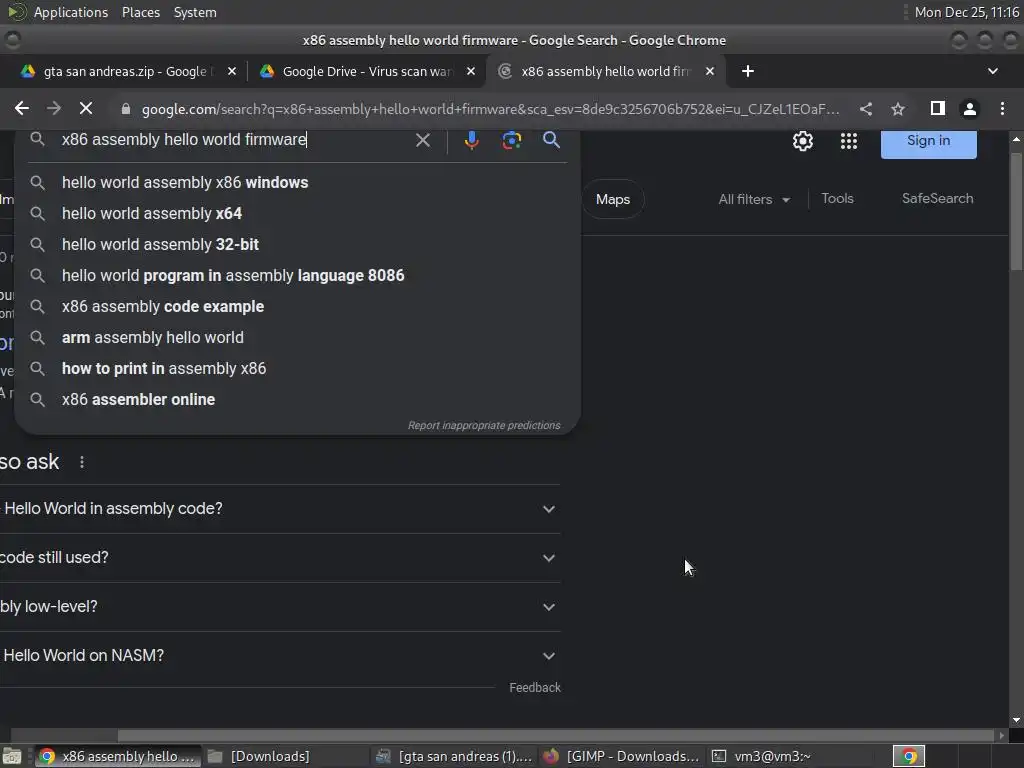Choose suggestion 'hello world assembly x86 windows'
1024x768 pixels.
tap(297, 183)
